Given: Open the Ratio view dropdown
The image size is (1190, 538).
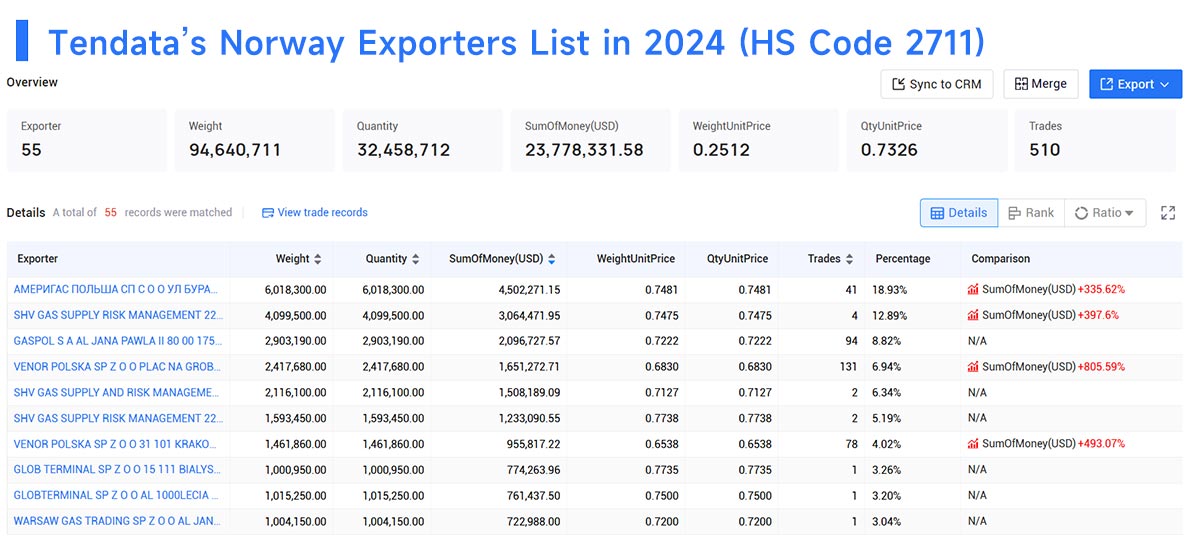Looking at the screenshot, I should [x=1104, y=213].
